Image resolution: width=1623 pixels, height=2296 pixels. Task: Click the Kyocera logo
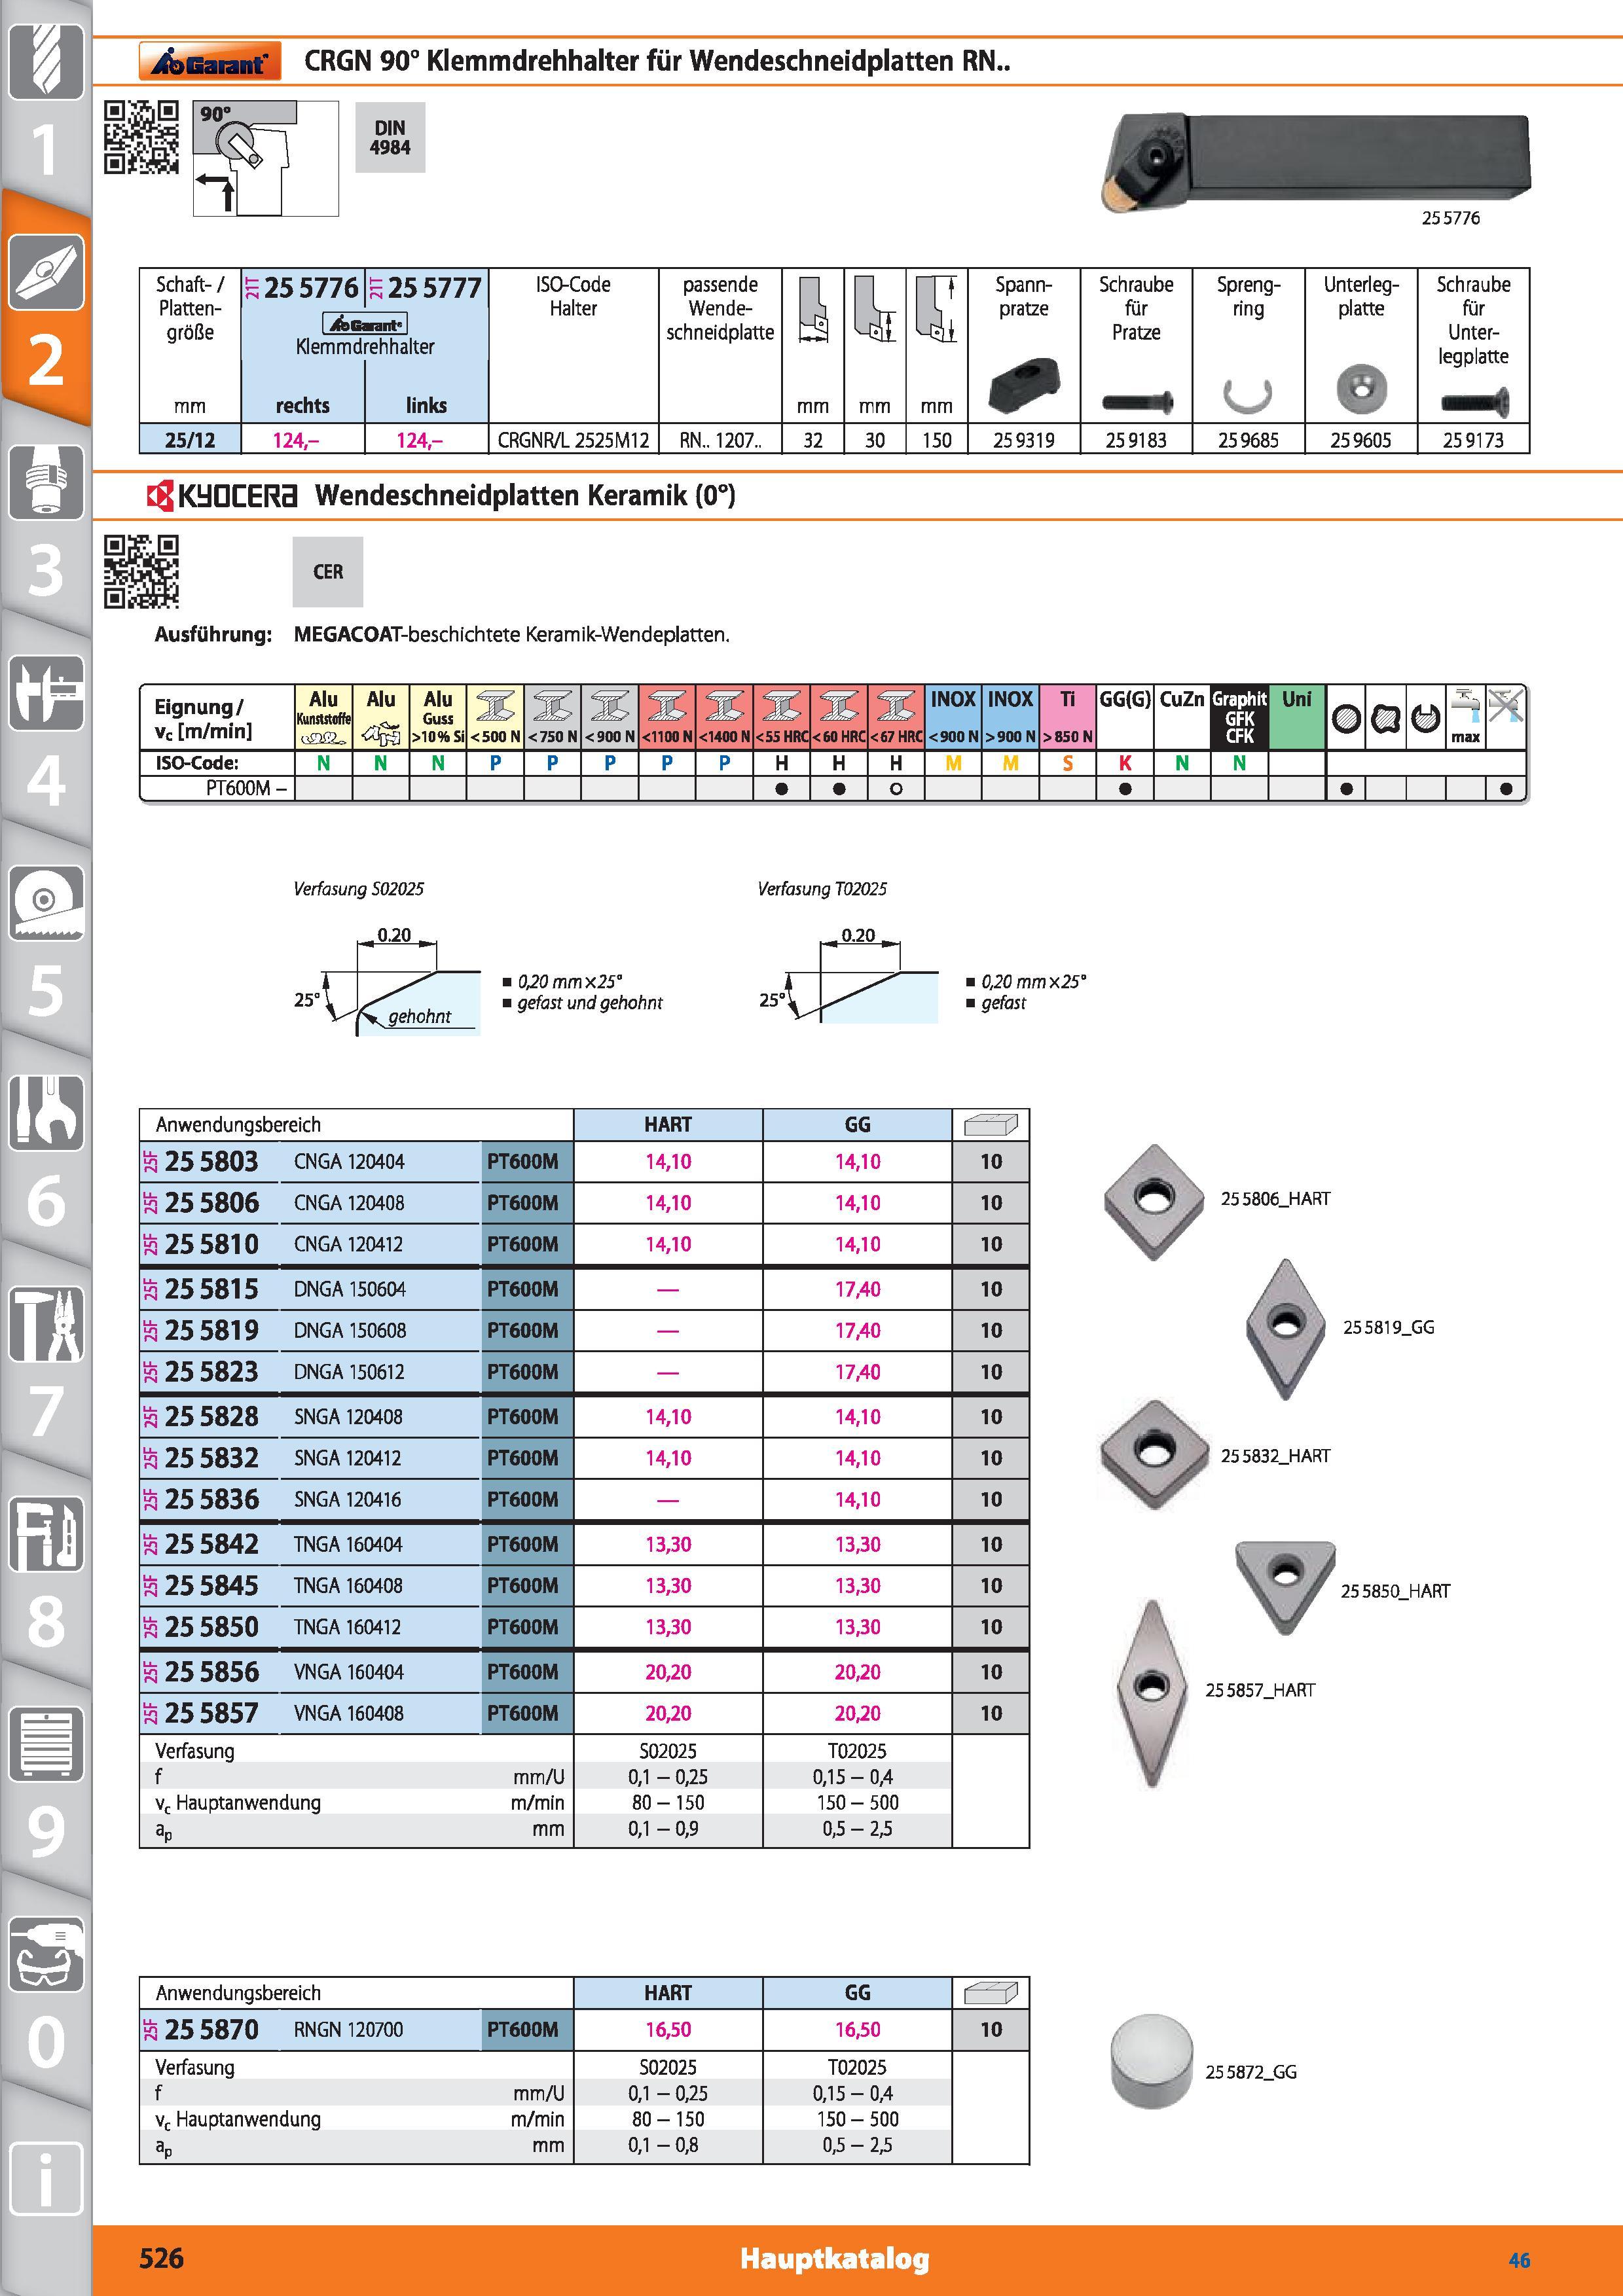(222, 495)
